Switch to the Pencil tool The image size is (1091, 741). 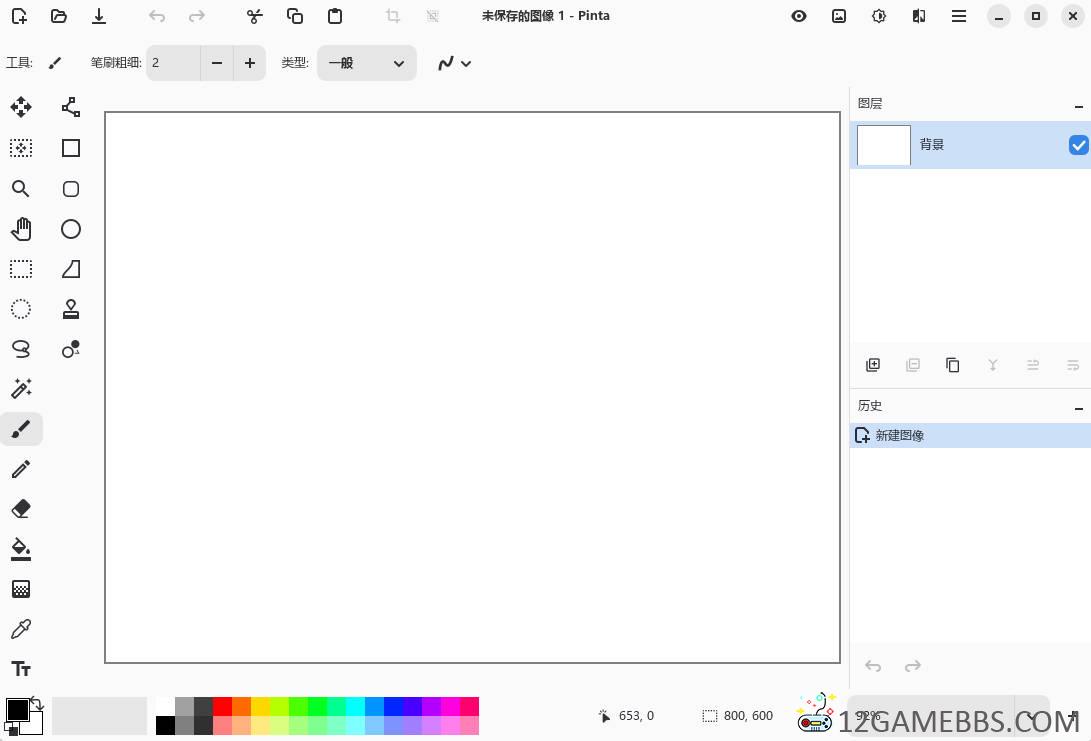21,469
